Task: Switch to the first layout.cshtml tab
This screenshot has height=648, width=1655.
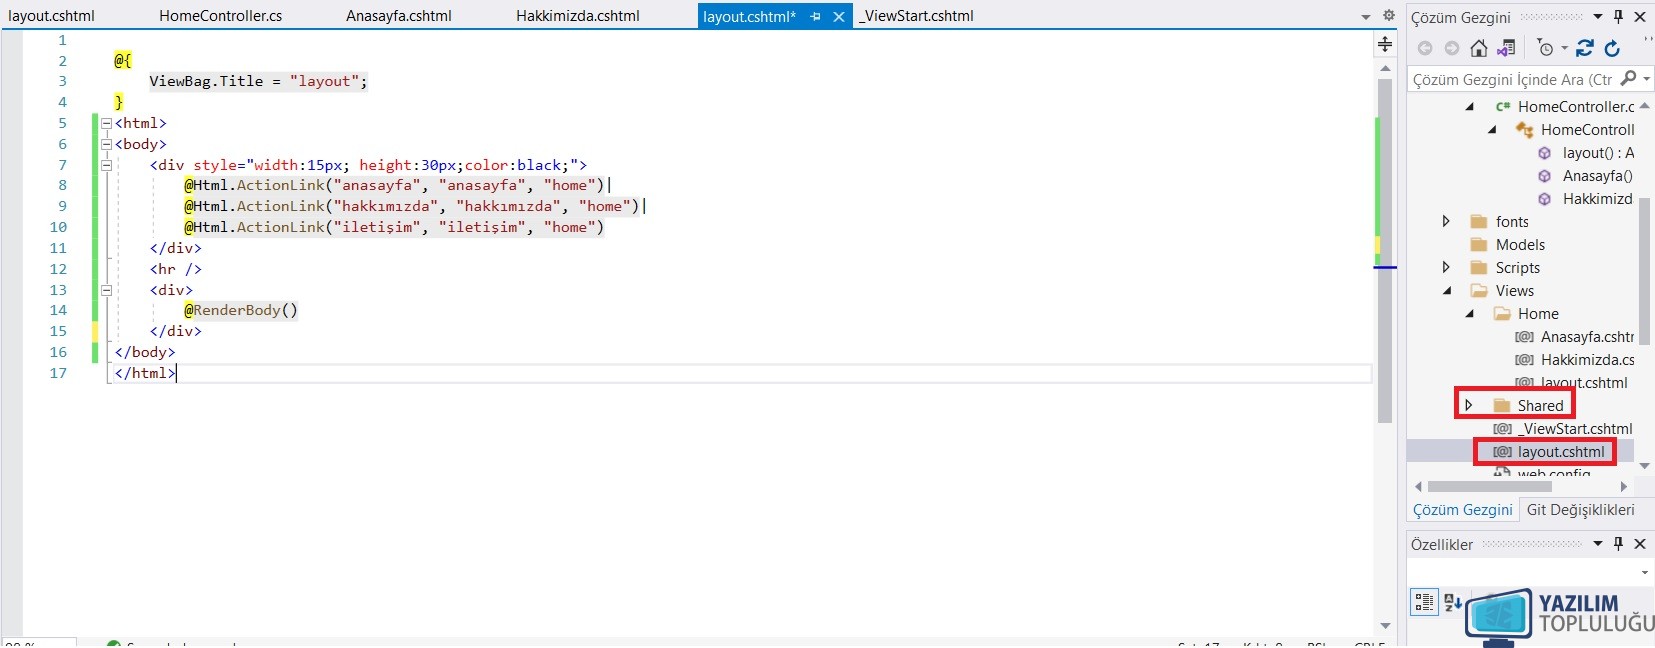Action: [51, 16]
